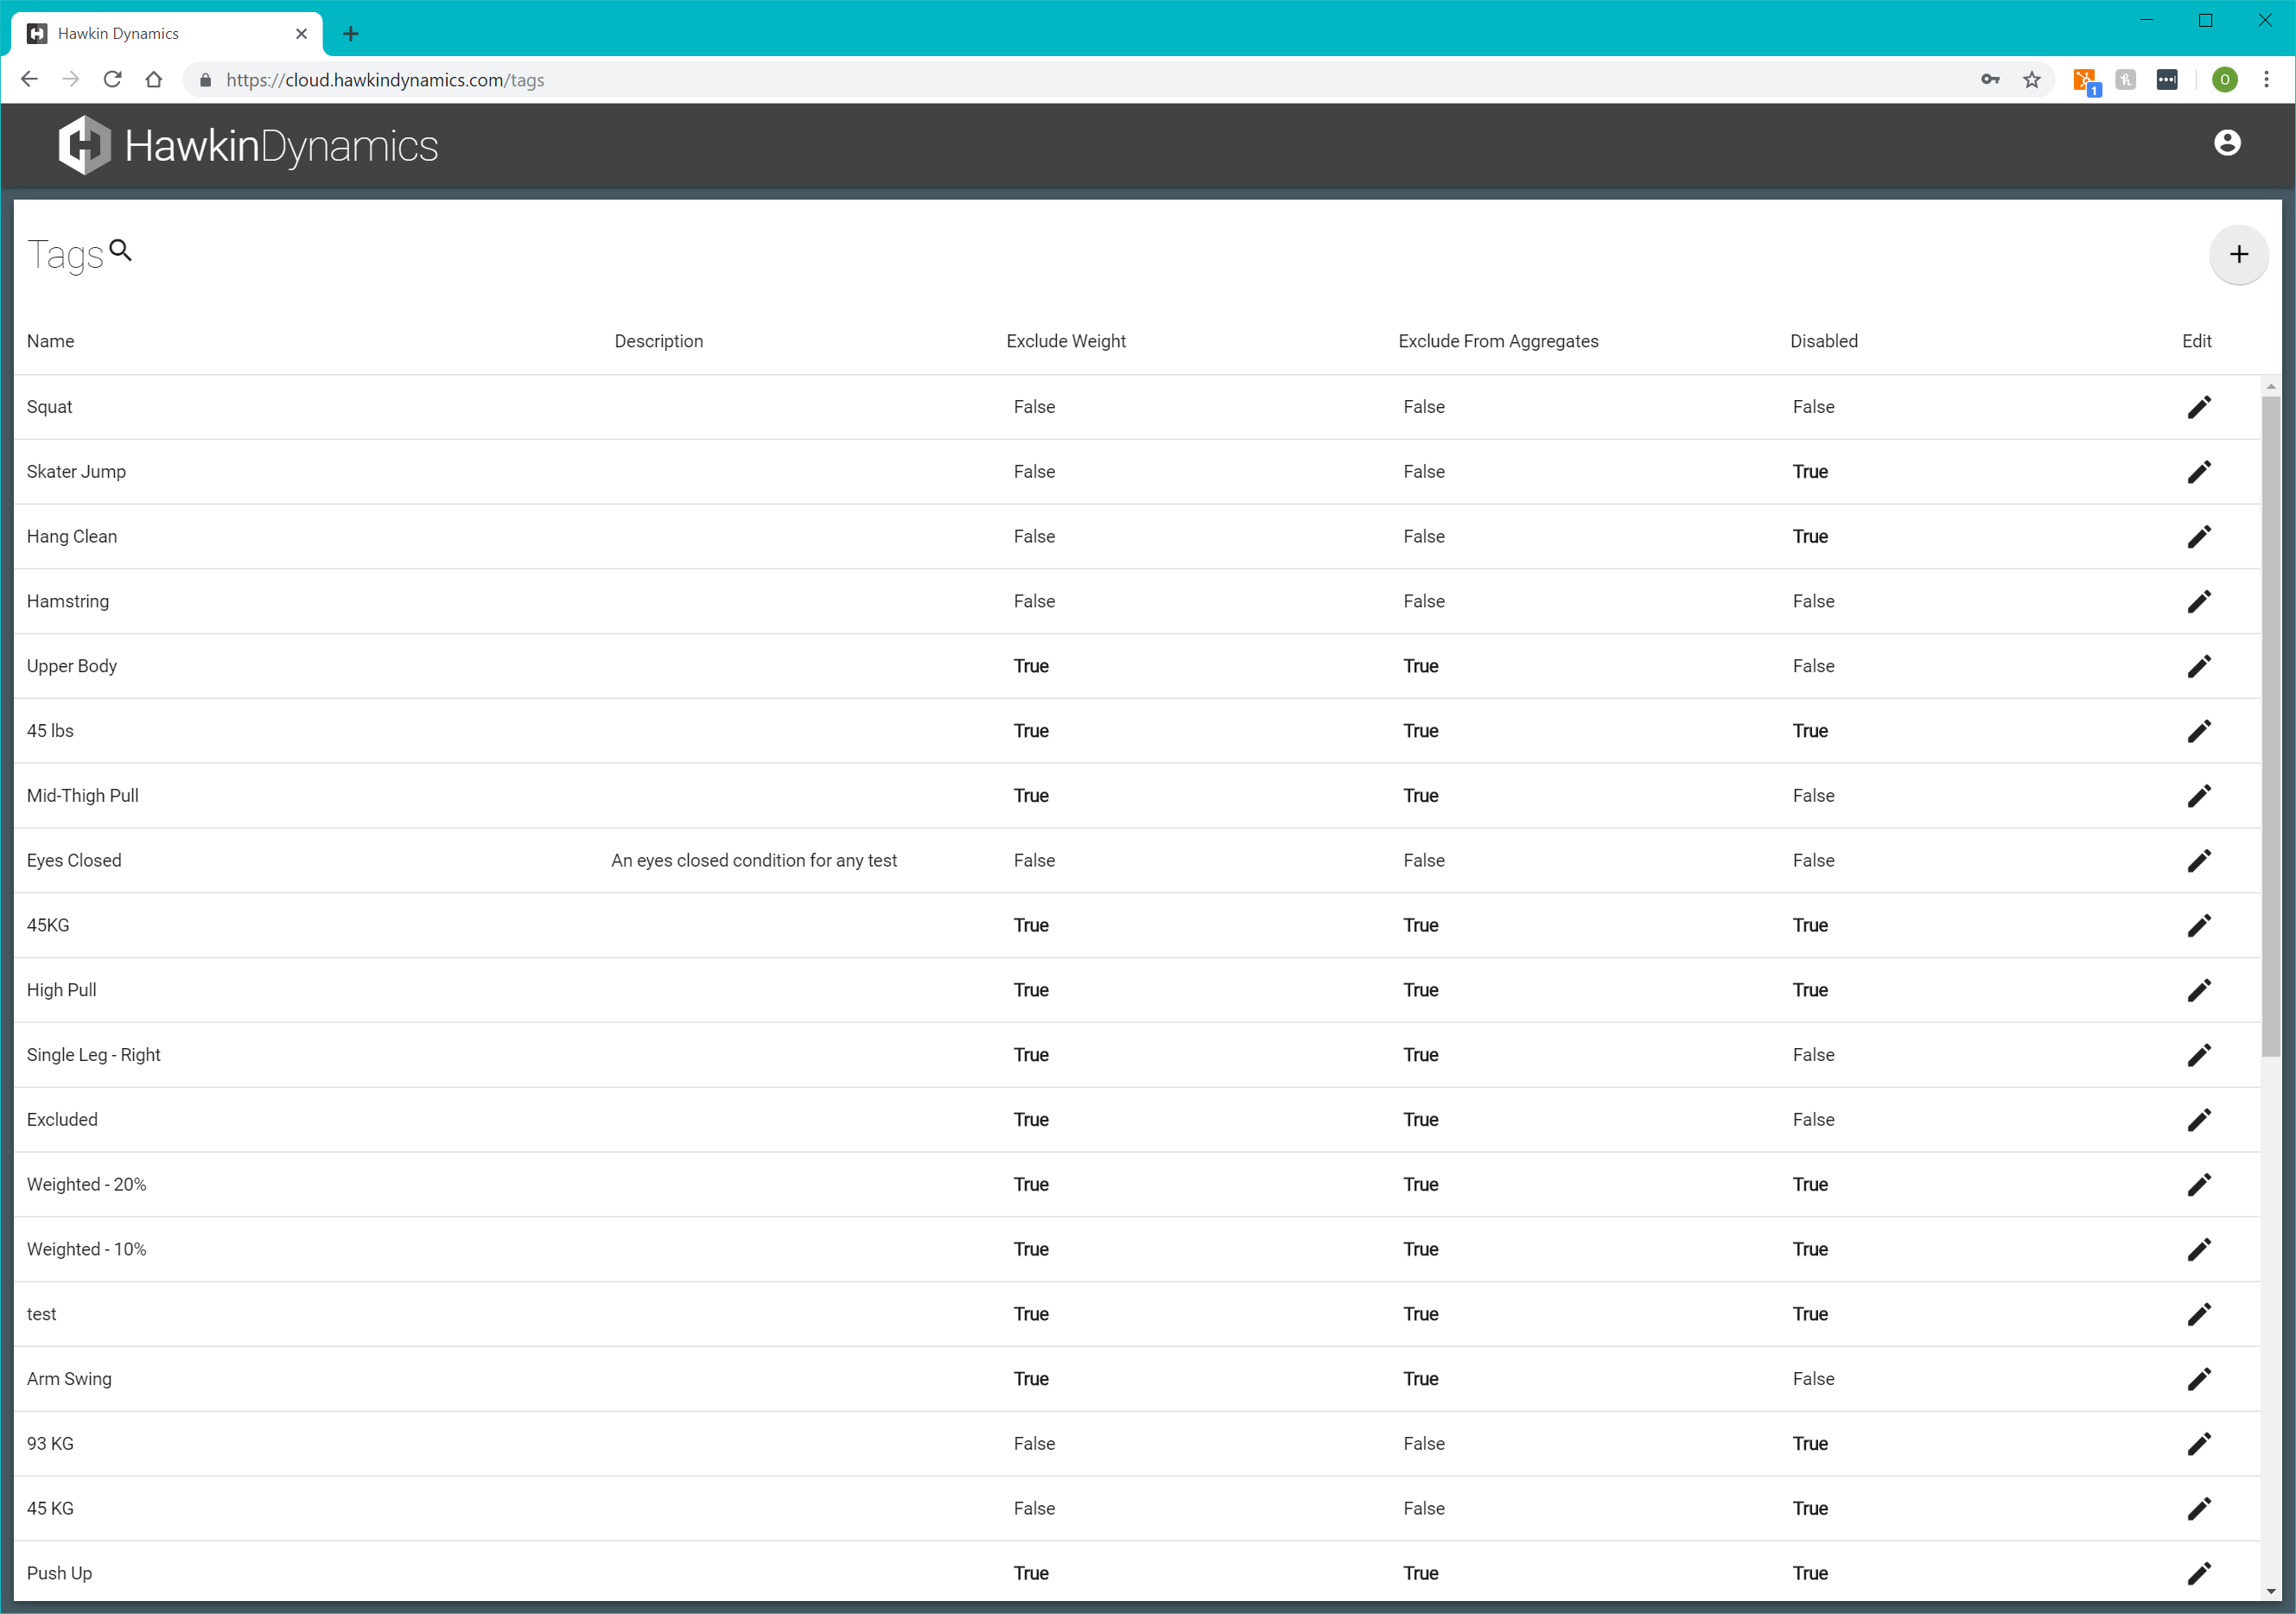Edit the Excluded tag
This screenshot has height=1614, width=2296.
pyautogui.click(x=2199, y=1120)
